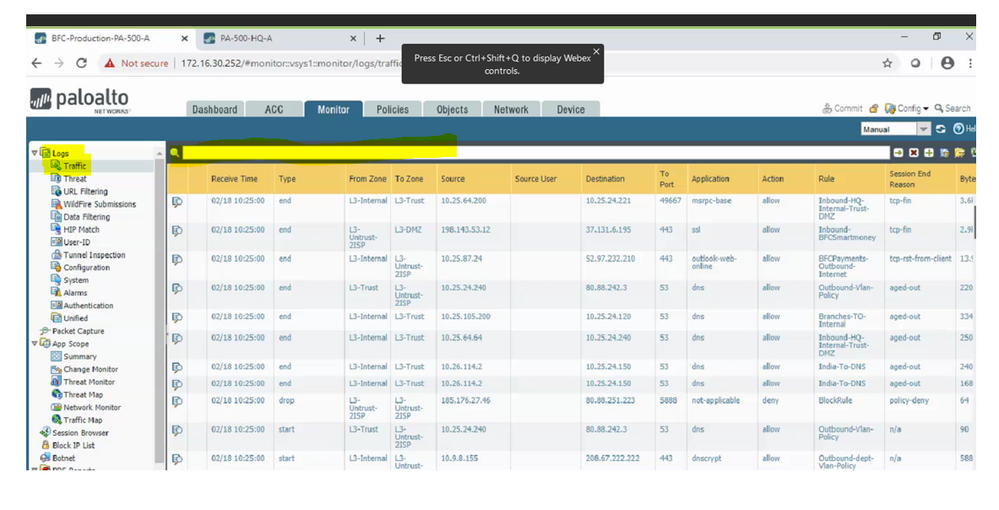
Task: Dismiss the Webex controls notification
Action: [596, 52]
